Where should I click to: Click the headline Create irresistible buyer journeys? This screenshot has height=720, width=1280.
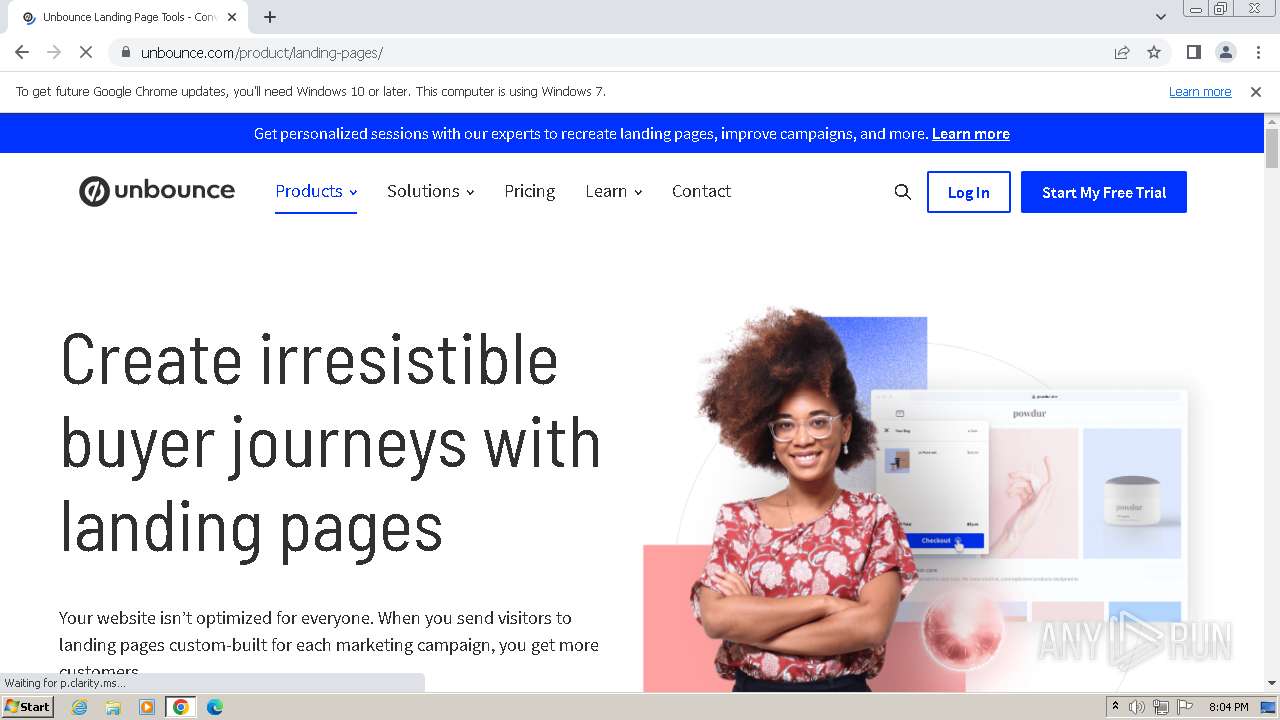(x=330, y=443)
